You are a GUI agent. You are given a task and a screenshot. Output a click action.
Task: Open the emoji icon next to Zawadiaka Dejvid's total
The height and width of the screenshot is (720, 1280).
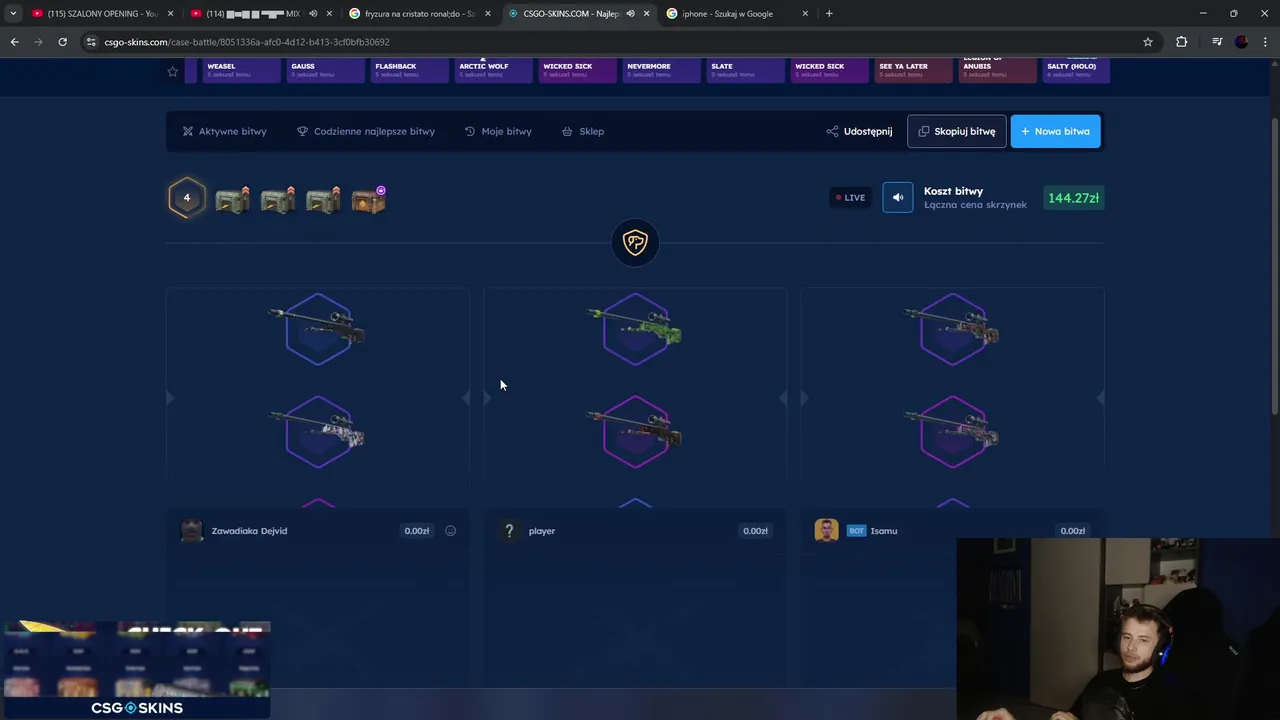coord(451,531)
